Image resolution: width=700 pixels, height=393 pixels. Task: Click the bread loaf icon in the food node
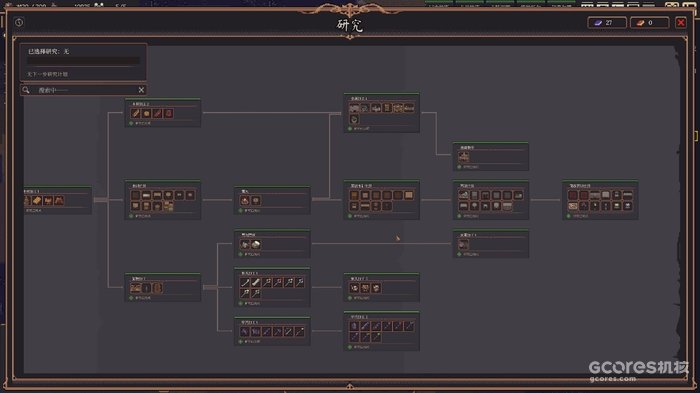coord(147,113)
